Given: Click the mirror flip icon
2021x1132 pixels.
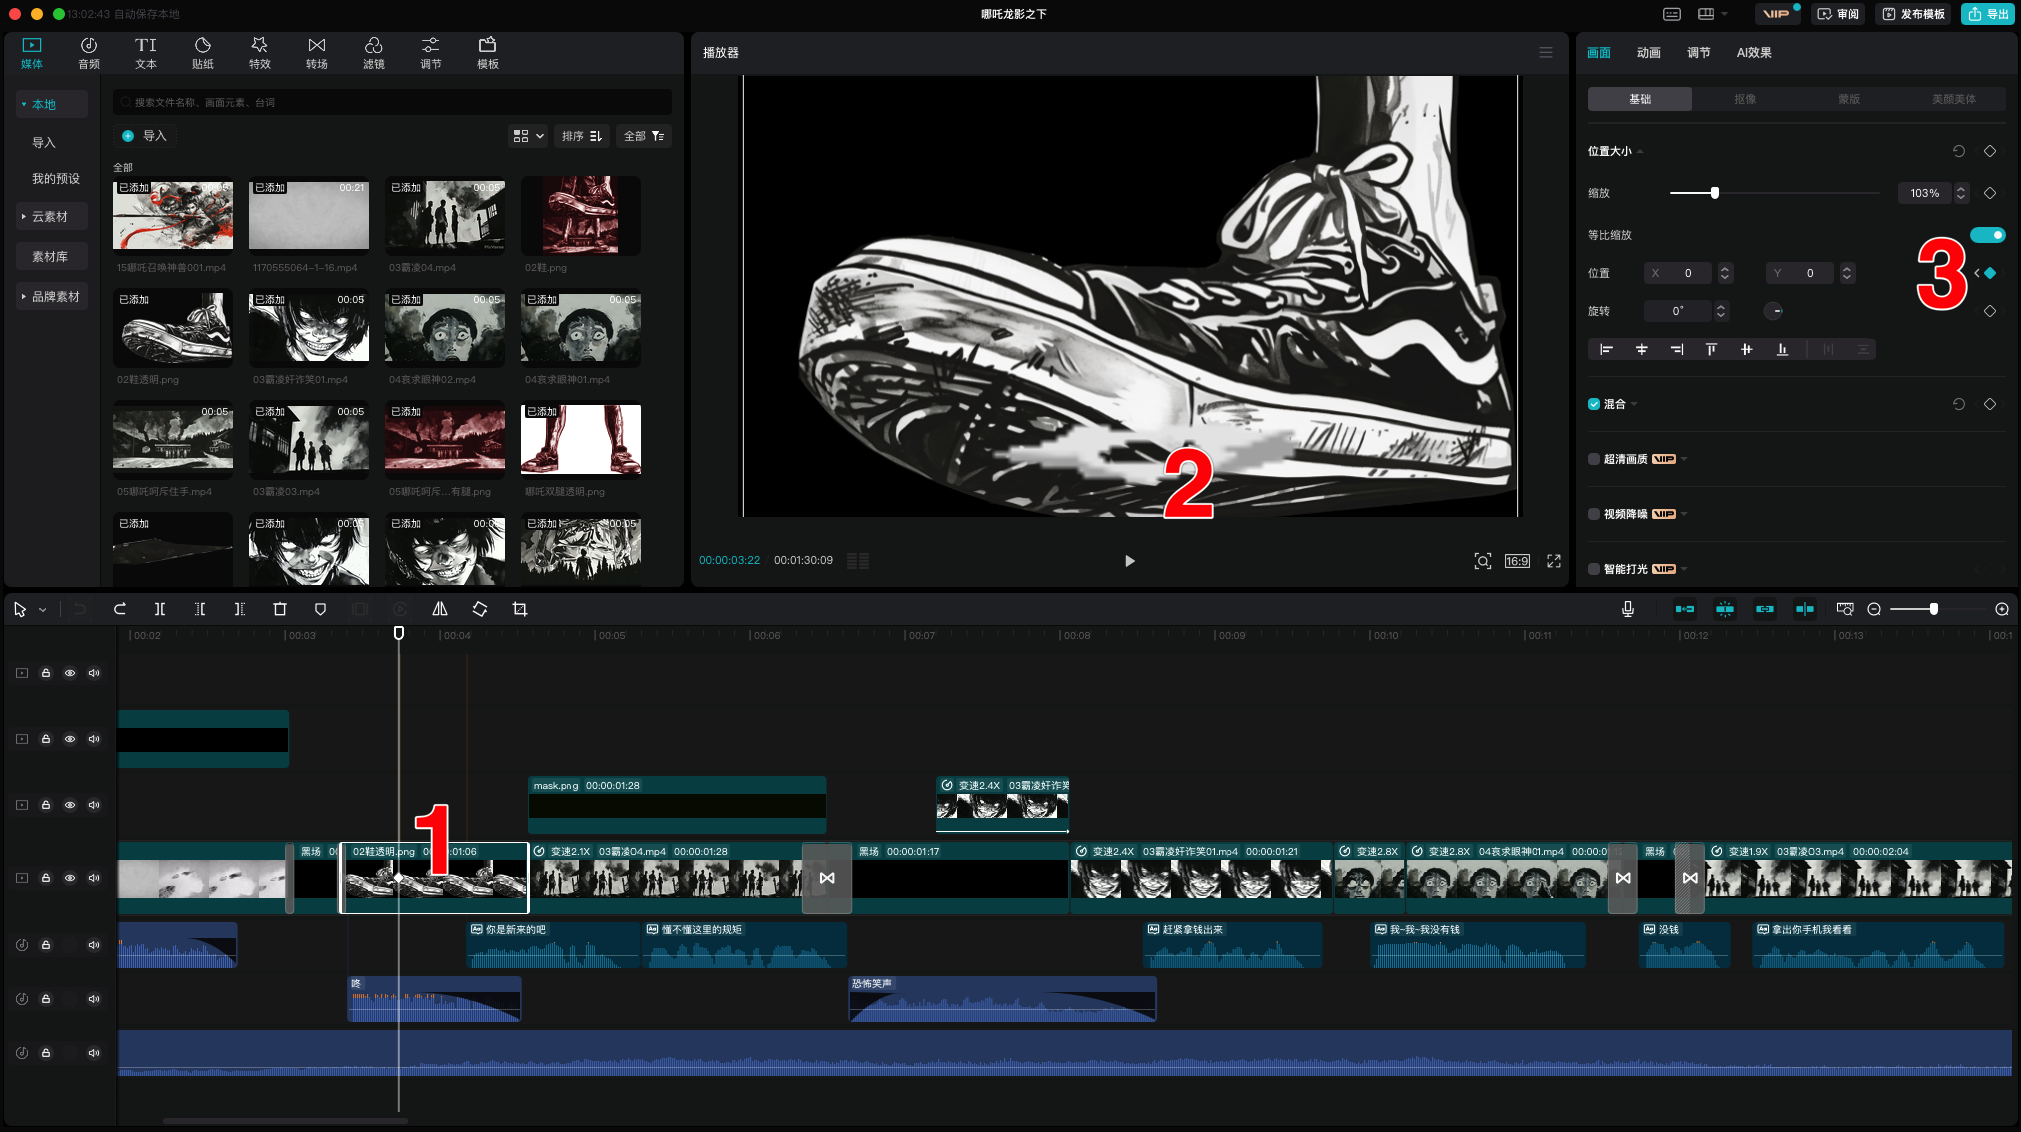Looking at the screenshot, I should click(440, 609).
